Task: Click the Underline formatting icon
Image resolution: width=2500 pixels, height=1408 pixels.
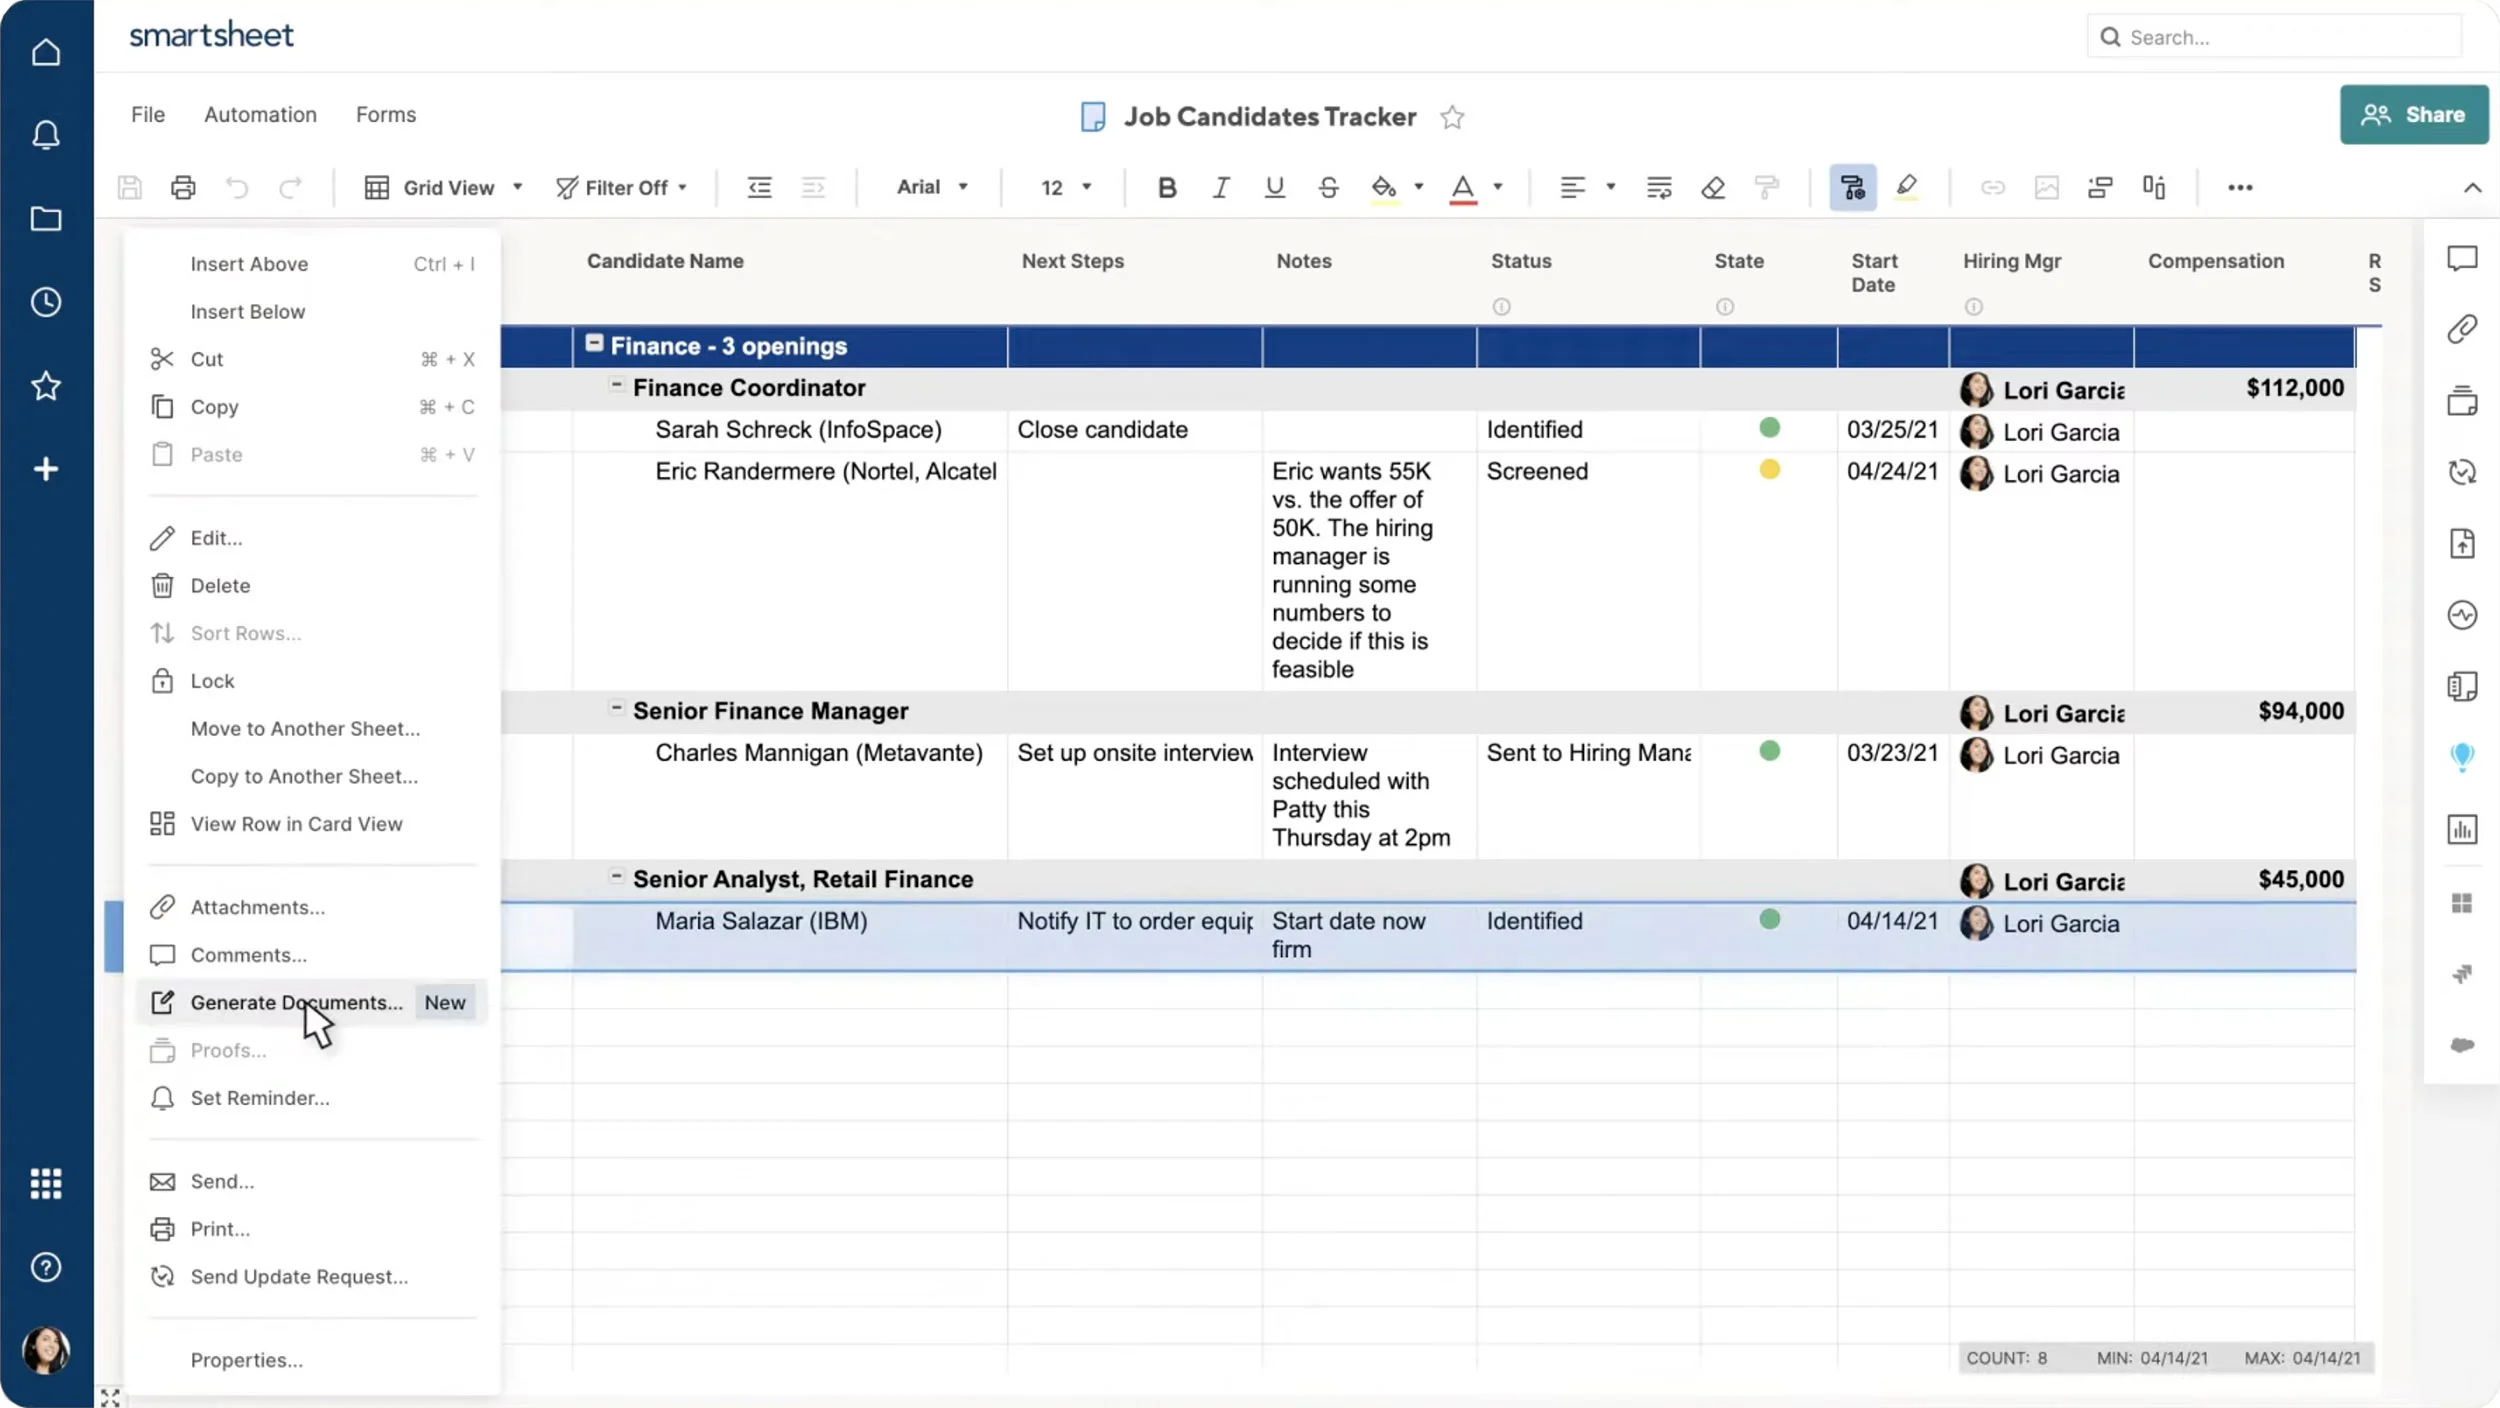Action: pos(1274,185)
